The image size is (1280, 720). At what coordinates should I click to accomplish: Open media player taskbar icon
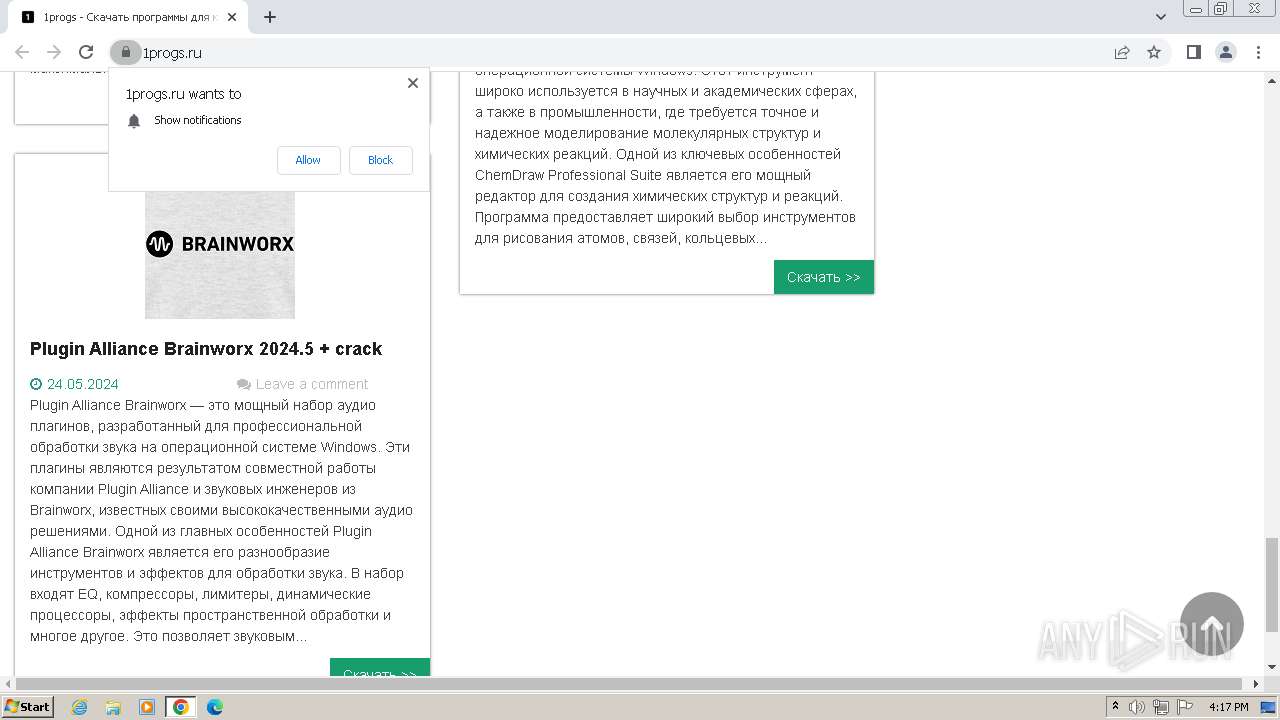147,707
